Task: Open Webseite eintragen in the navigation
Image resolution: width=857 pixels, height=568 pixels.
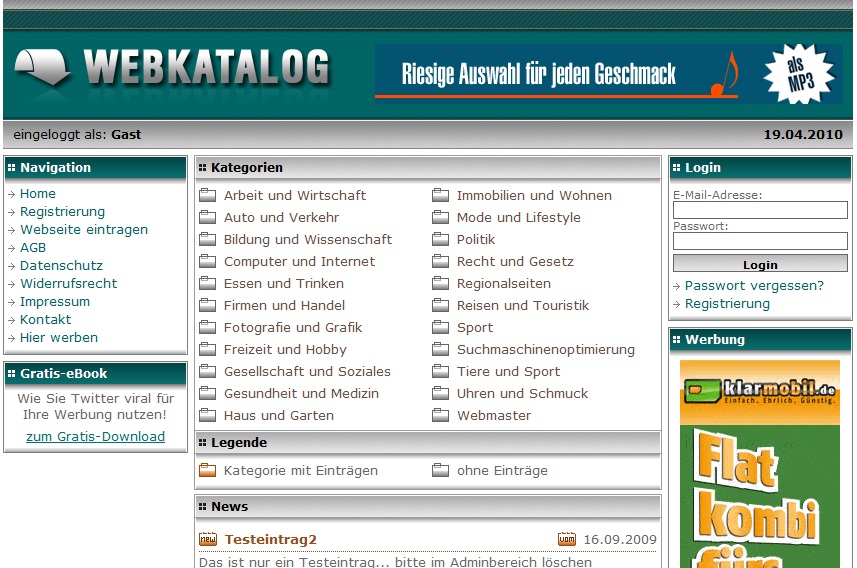Action: click(x=84, y=230)
